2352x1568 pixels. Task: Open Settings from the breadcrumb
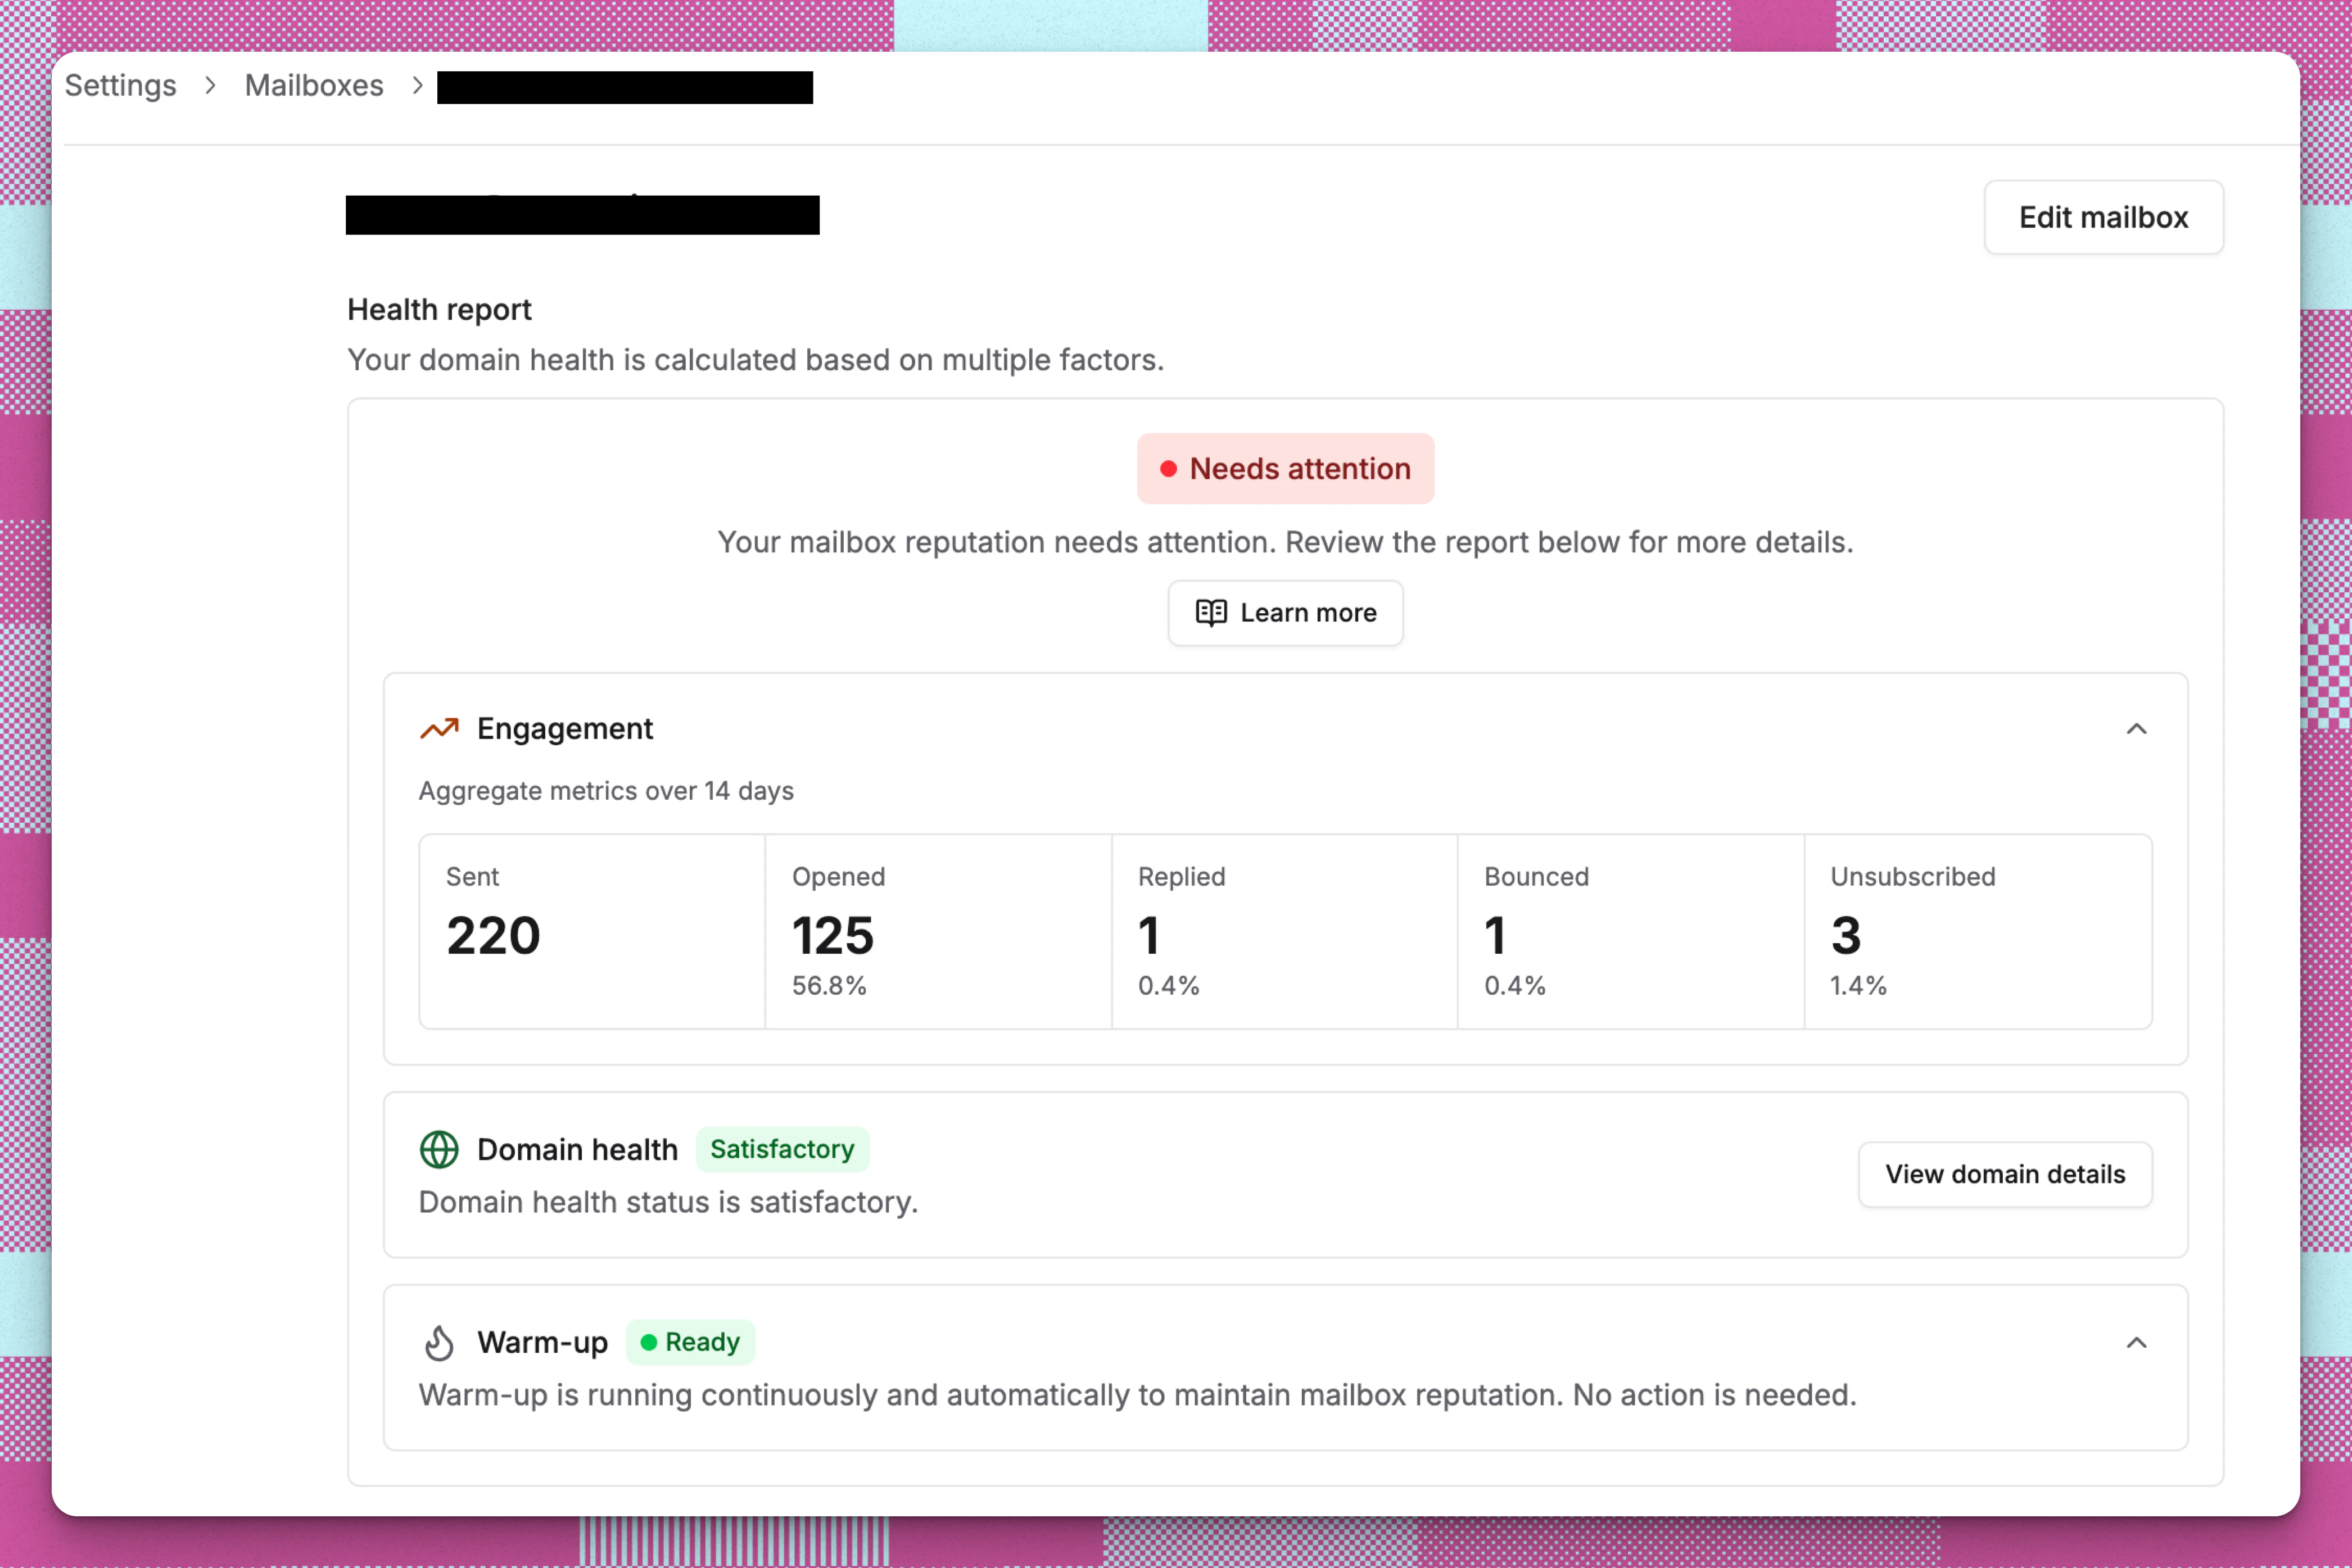click(x=119, y=86)
